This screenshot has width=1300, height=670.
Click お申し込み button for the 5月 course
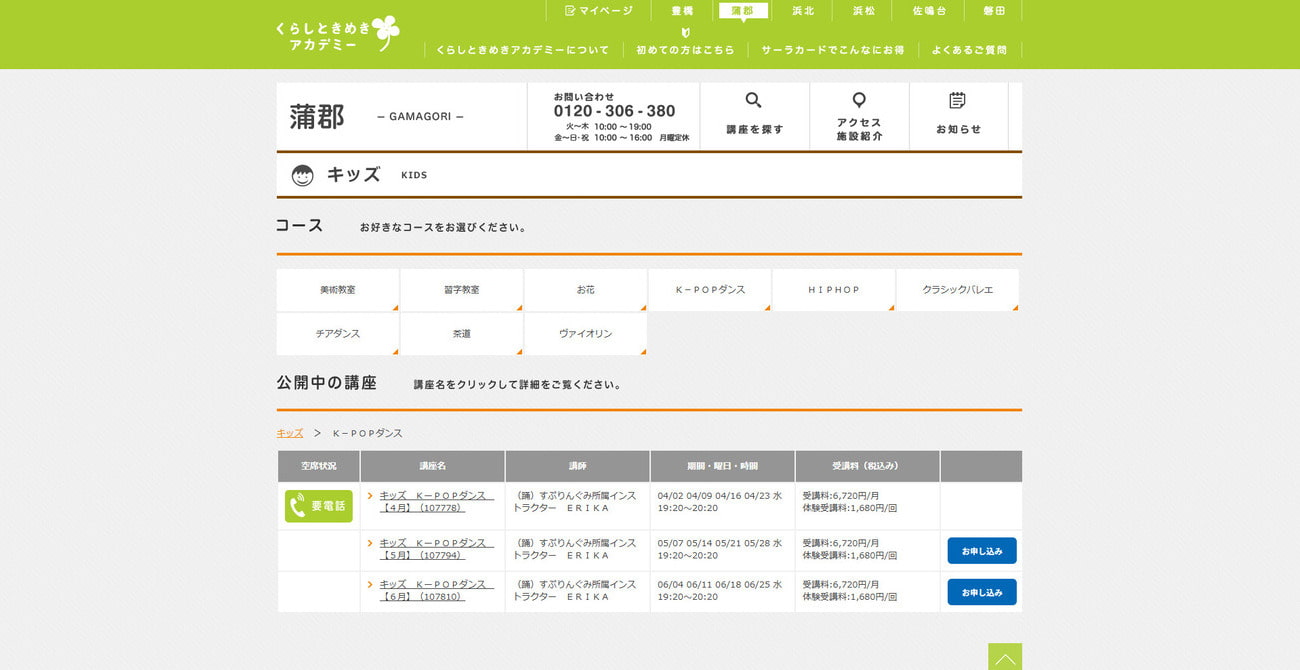point(981,551)
